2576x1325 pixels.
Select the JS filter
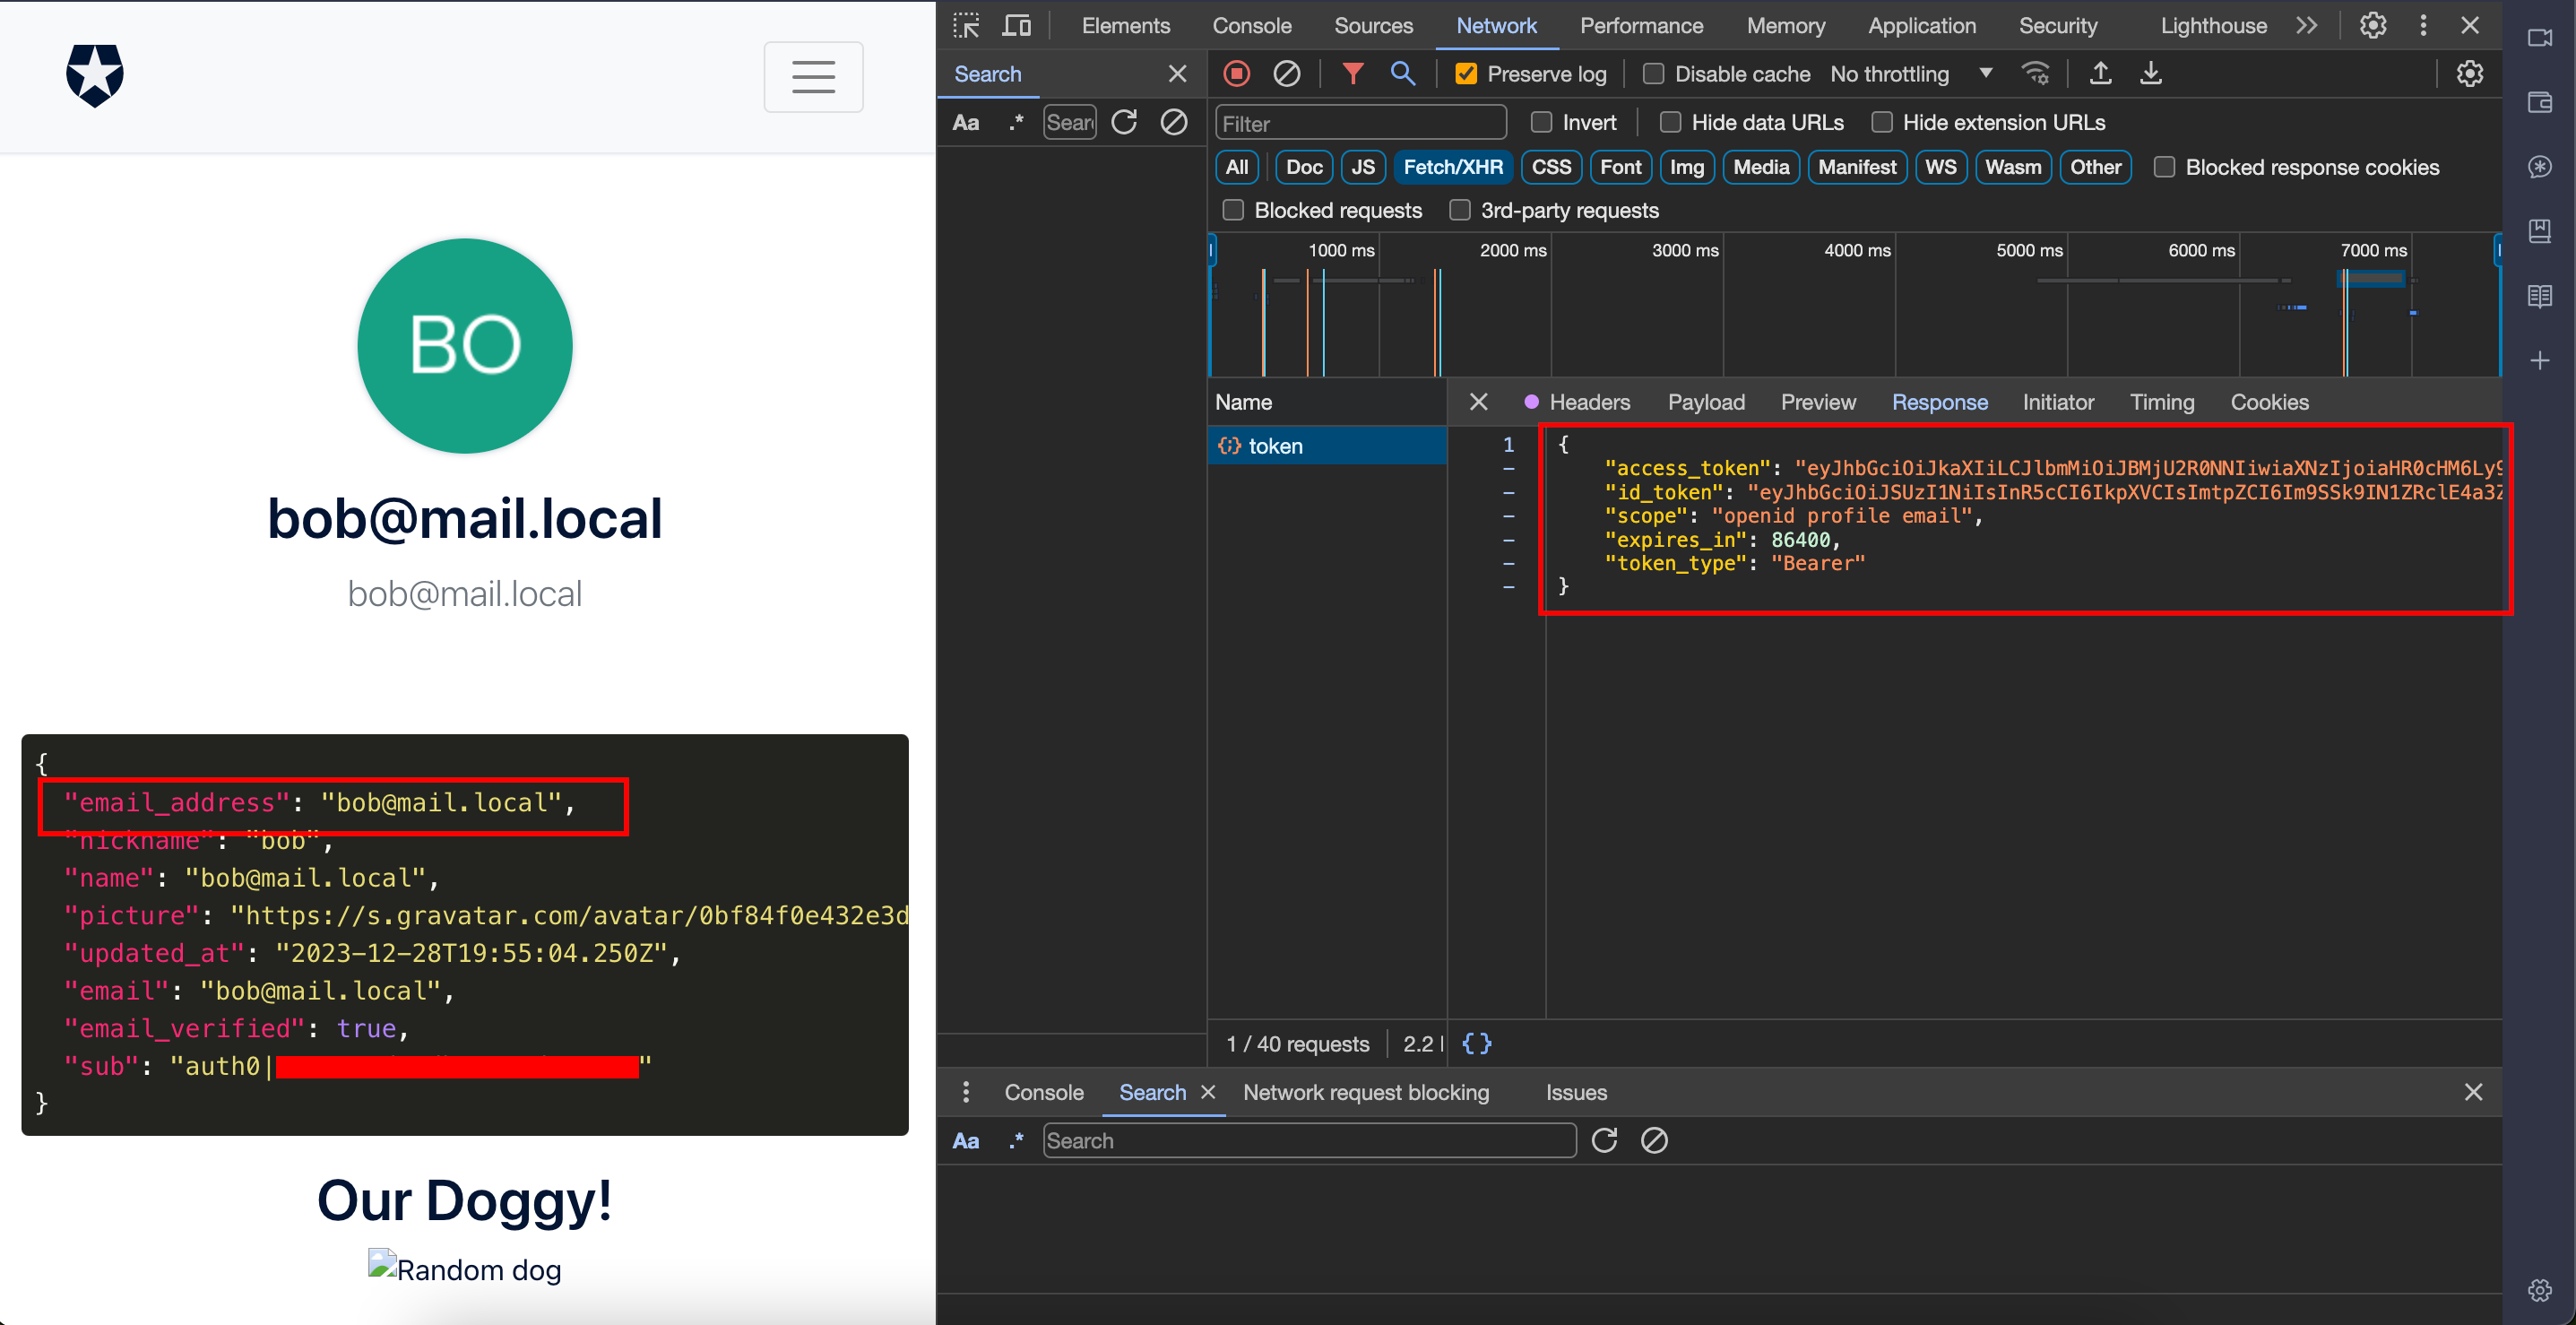(x=1362, y=167)
